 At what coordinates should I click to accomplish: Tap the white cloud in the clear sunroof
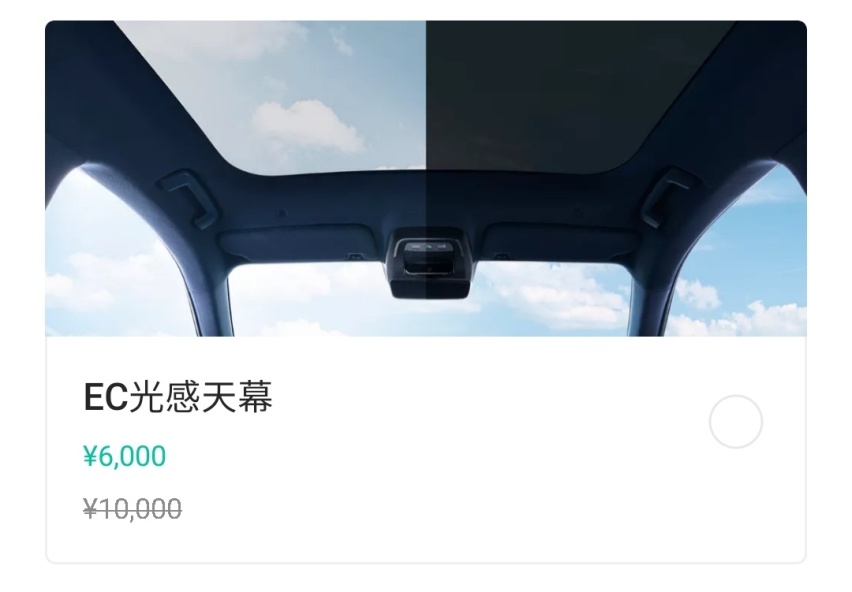[307, 126]
